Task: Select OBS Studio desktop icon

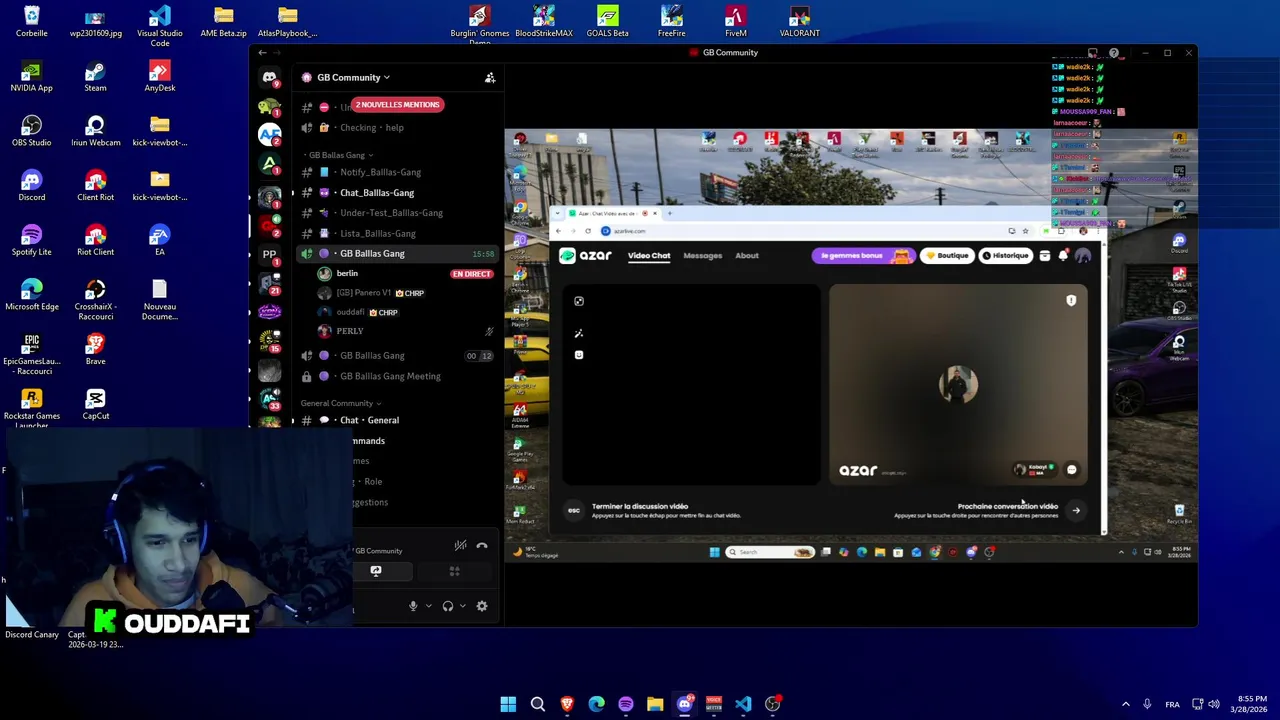Action: point(31,130)
